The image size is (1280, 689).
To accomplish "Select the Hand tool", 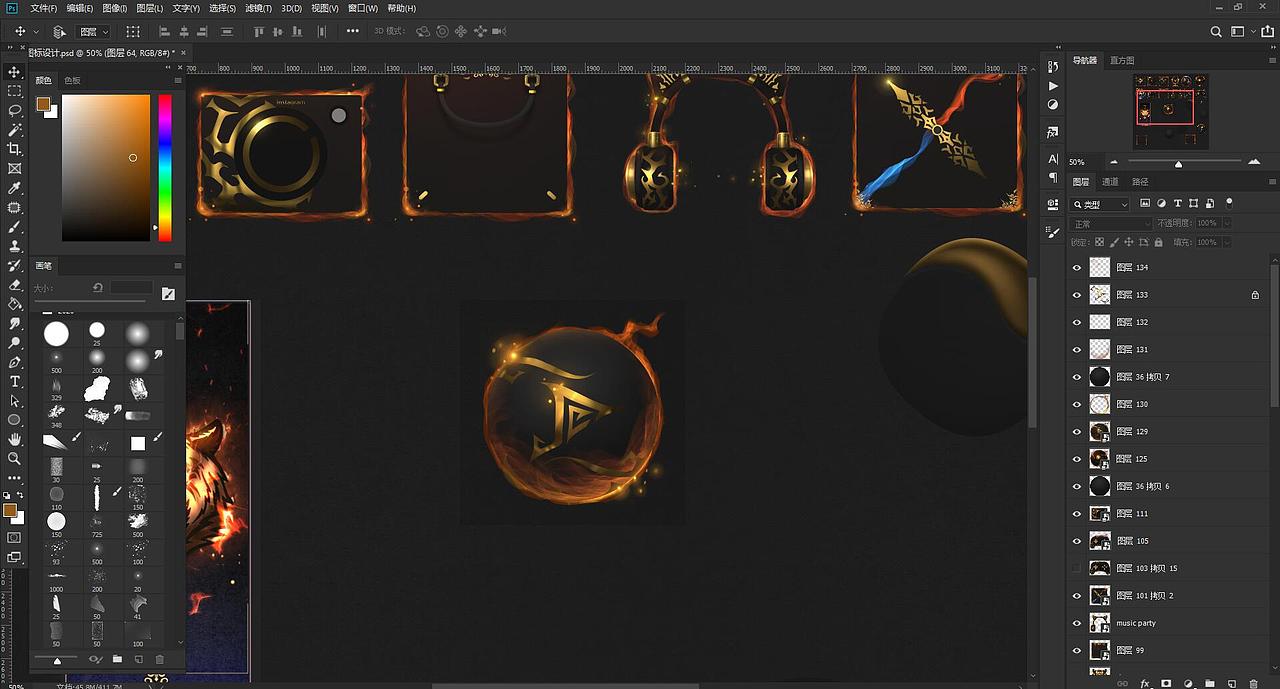I will 15,439.
